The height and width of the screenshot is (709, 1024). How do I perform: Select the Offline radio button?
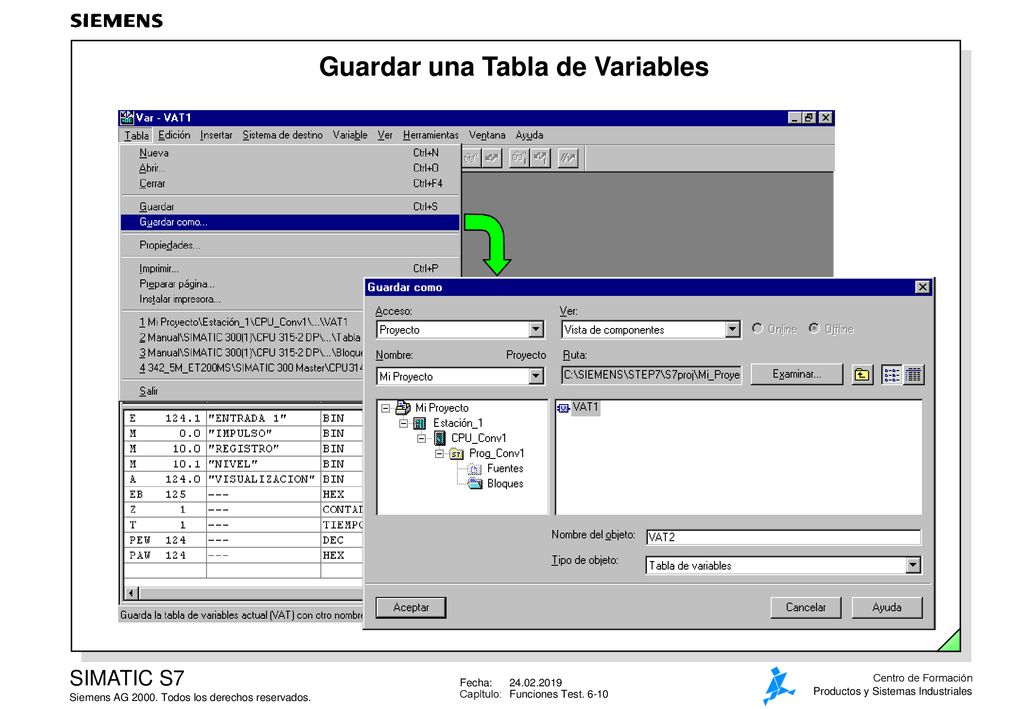pos(814,328)
